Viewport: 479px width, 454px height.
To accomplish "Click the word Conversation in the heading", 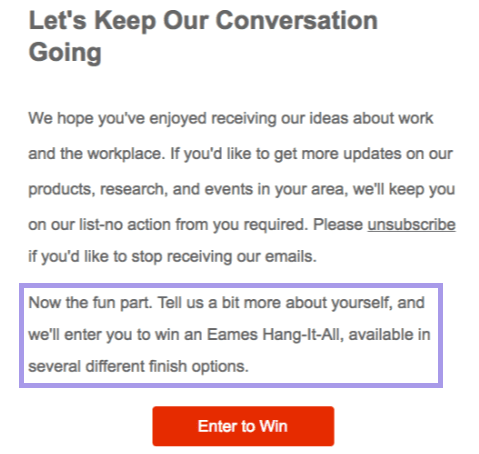I will (x=297, y=21).
